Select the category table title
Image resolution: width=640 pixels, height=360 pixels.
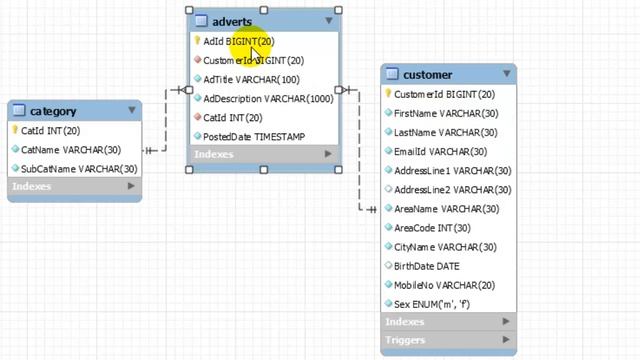click(x=53, y=111)
